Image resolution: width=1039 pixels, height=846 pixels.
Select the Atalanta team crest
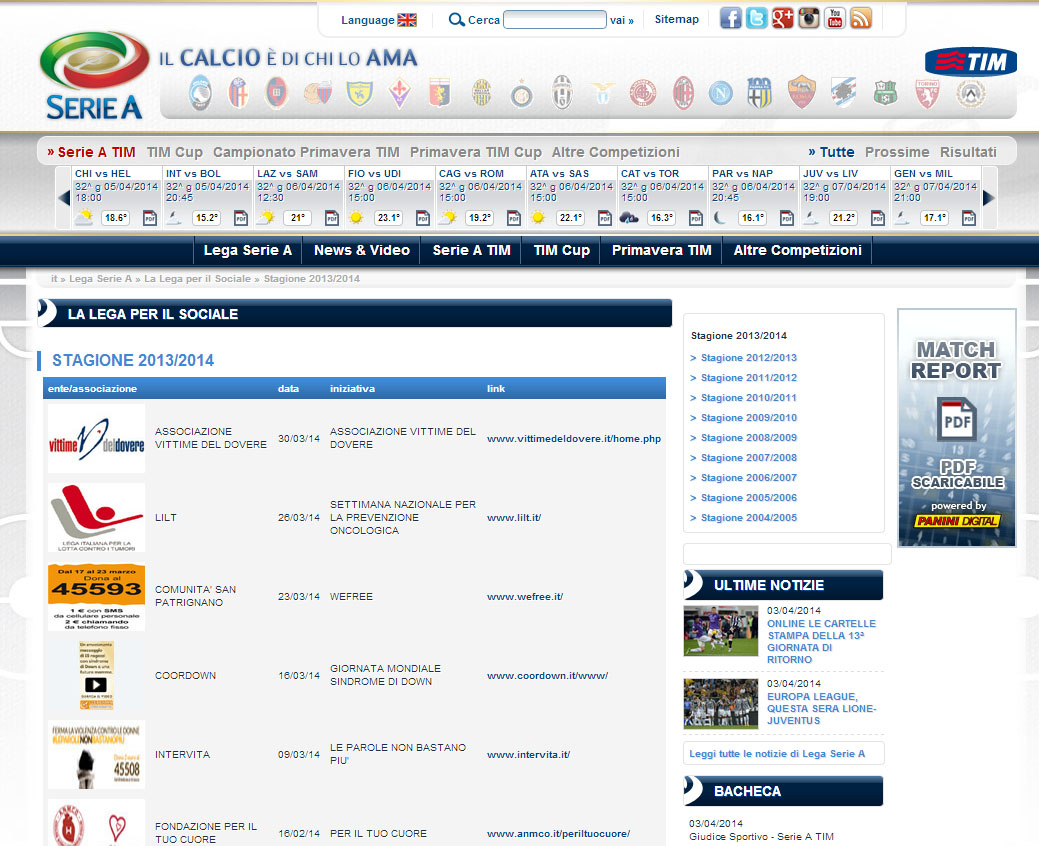(x=199, y=93)
